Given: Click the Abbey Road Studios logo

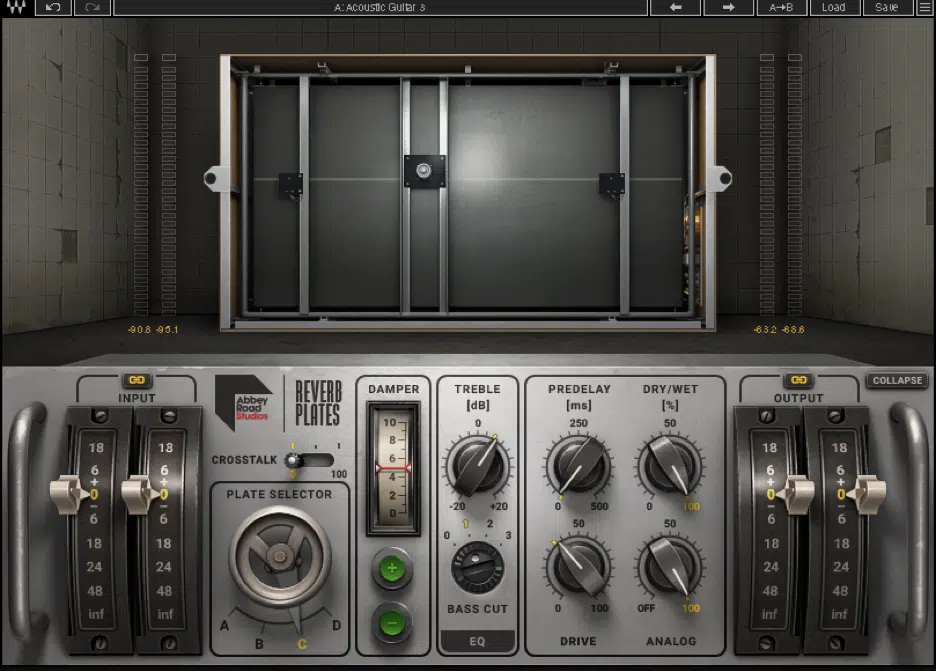Looking at the screenshot, I should pos(244,403).
